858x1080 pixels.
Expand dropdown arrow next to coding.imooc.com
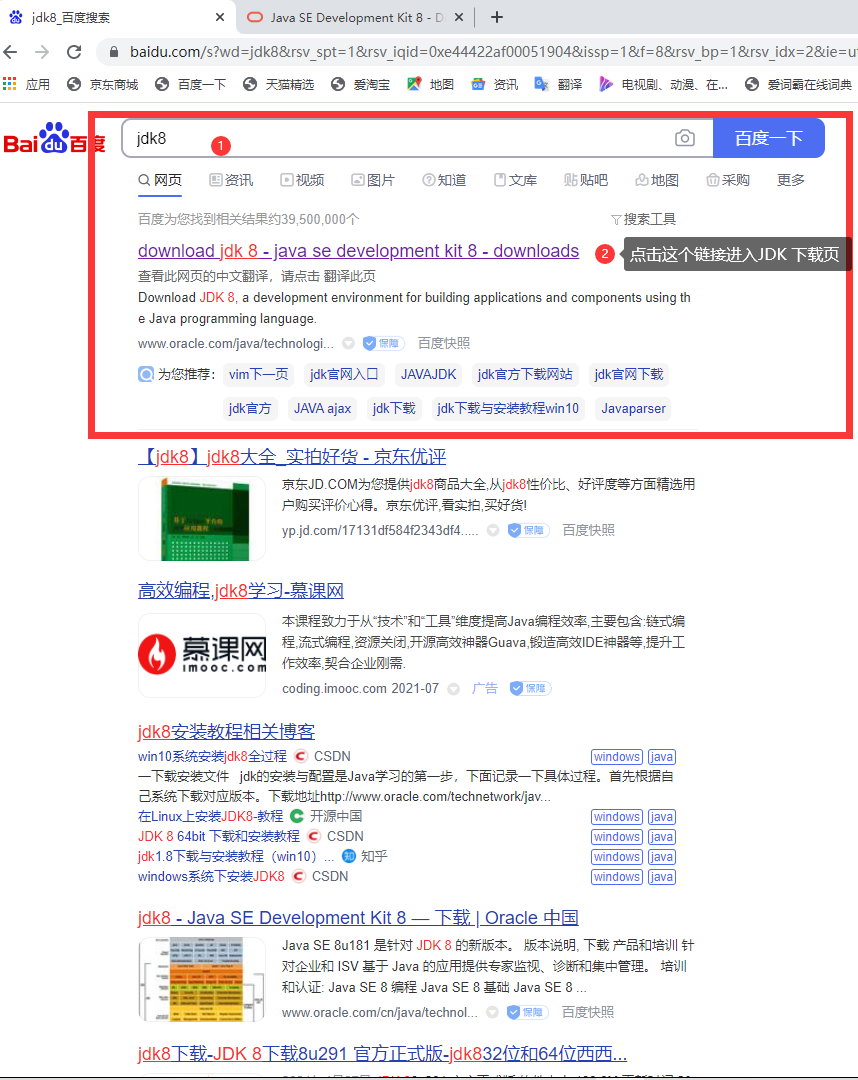point(453,689)
